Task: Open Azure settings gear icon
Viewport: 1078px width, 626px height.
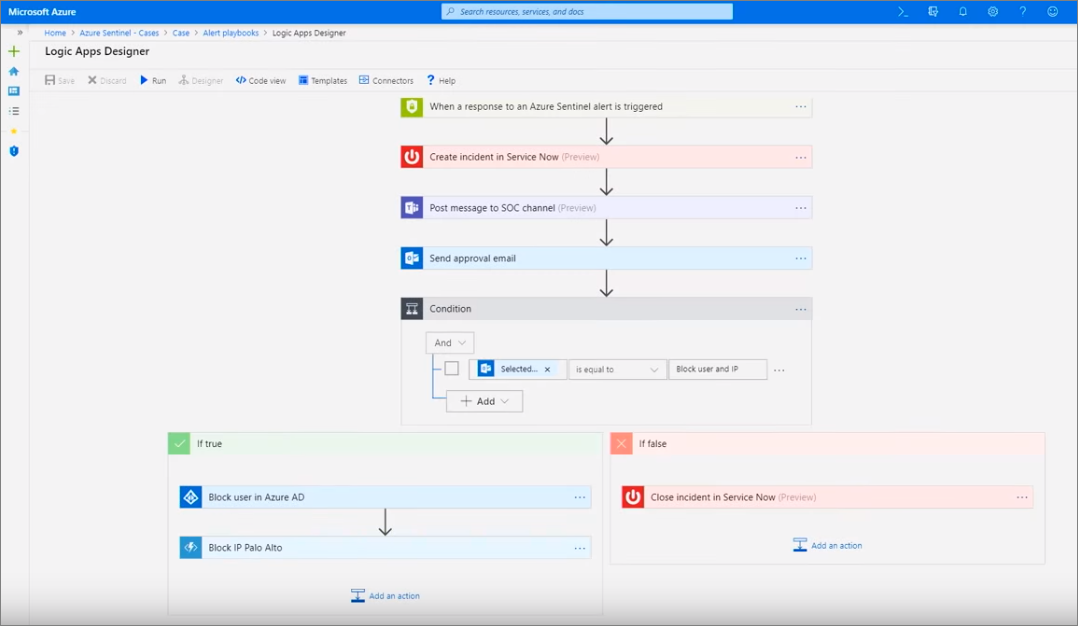Action: 993,12
